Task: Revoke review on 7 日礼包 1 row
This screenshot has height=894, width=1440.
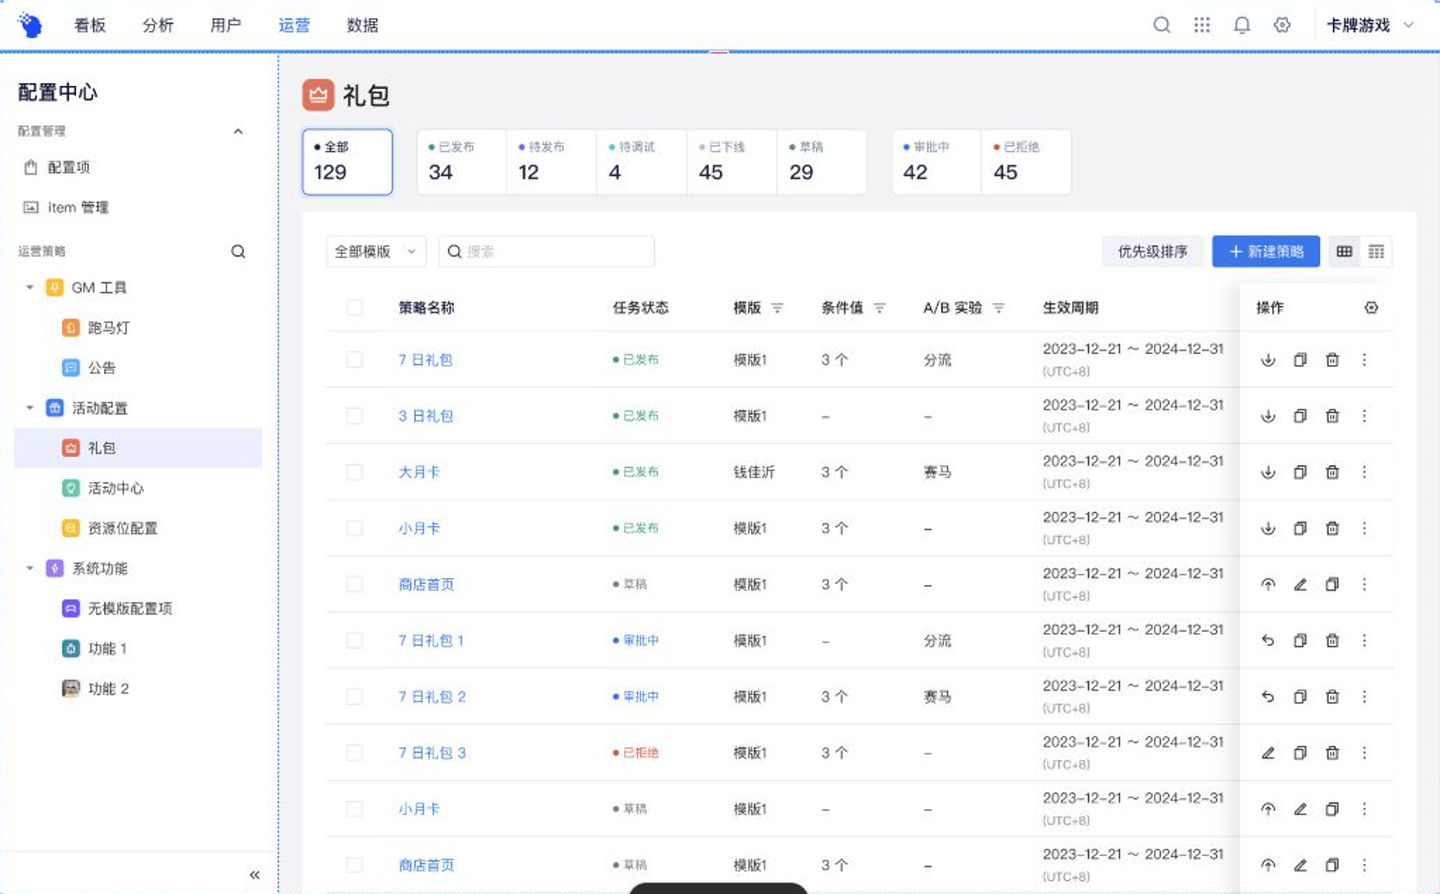Action: click(x=1268, y=641)
